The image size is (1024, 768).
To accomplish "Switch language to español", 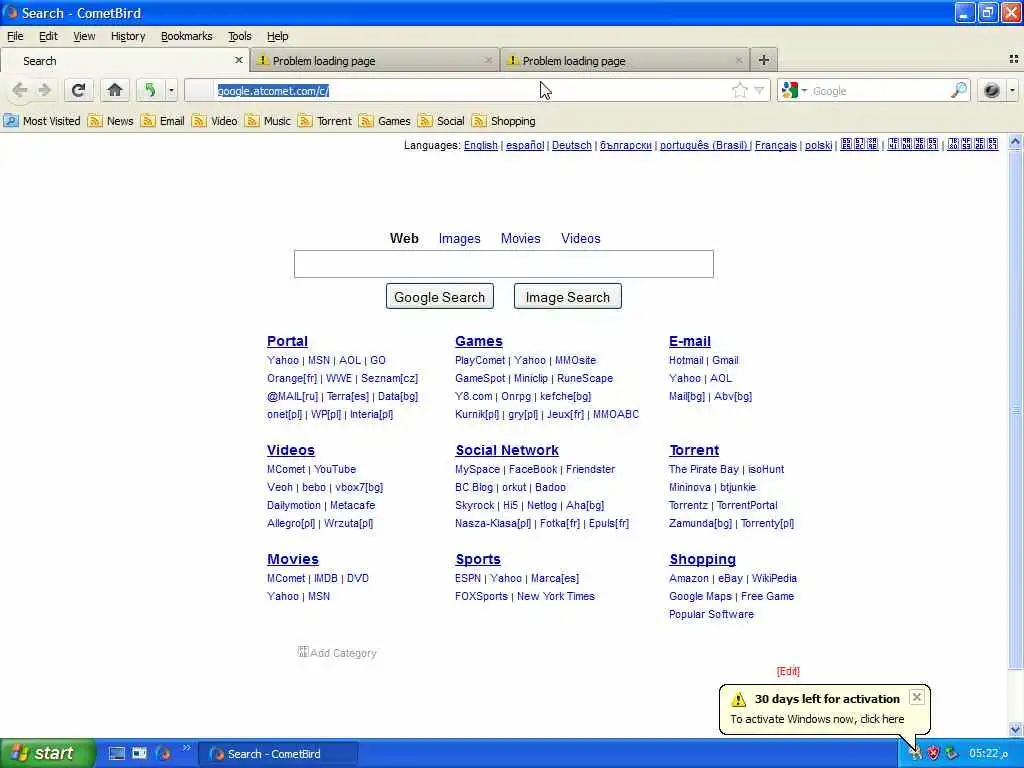I will coord(525,145).
